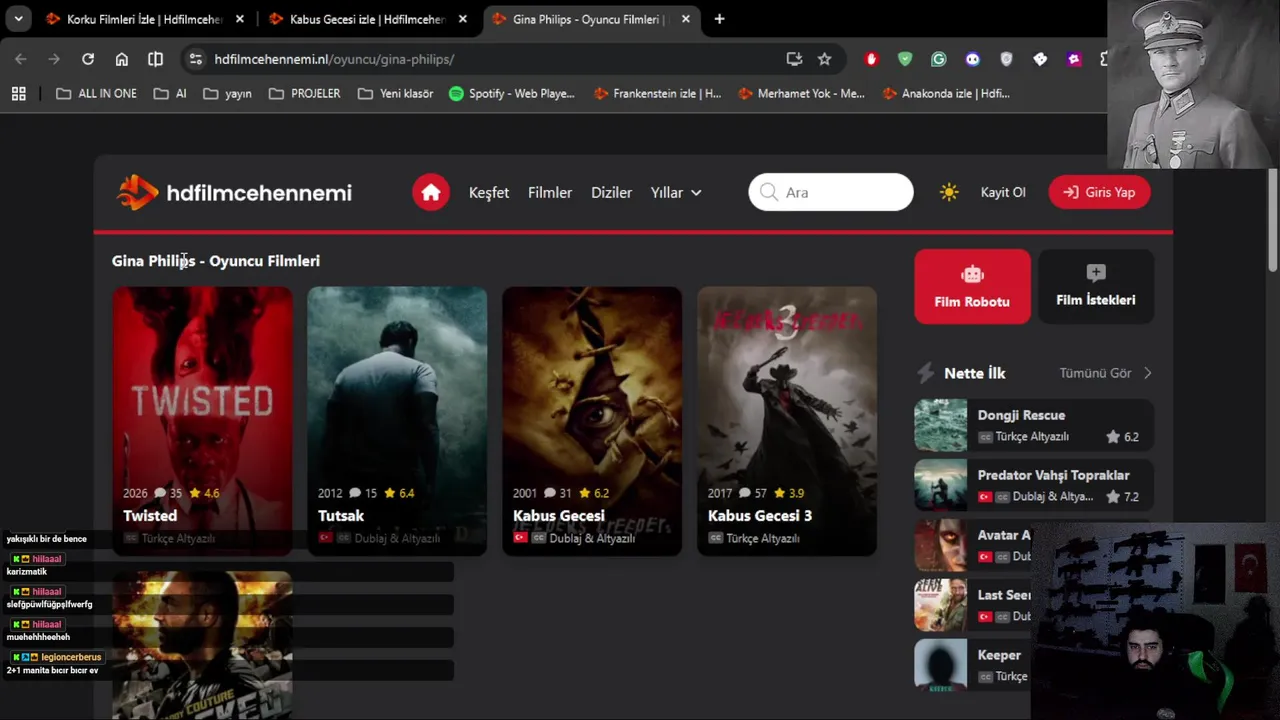Click the Gina Philips - Oyuncu Filmleri heading
Image resolution: width=1280 pixels, height=720 pixels.
(x=216, y=261)
